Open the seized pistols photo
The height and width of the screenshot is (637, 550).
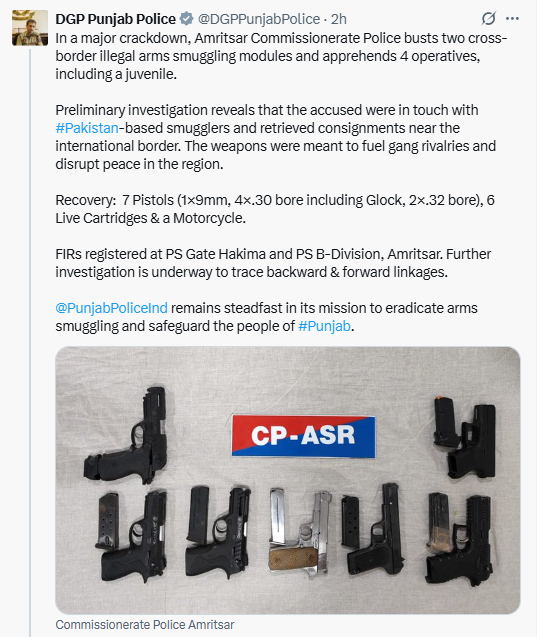288,480
